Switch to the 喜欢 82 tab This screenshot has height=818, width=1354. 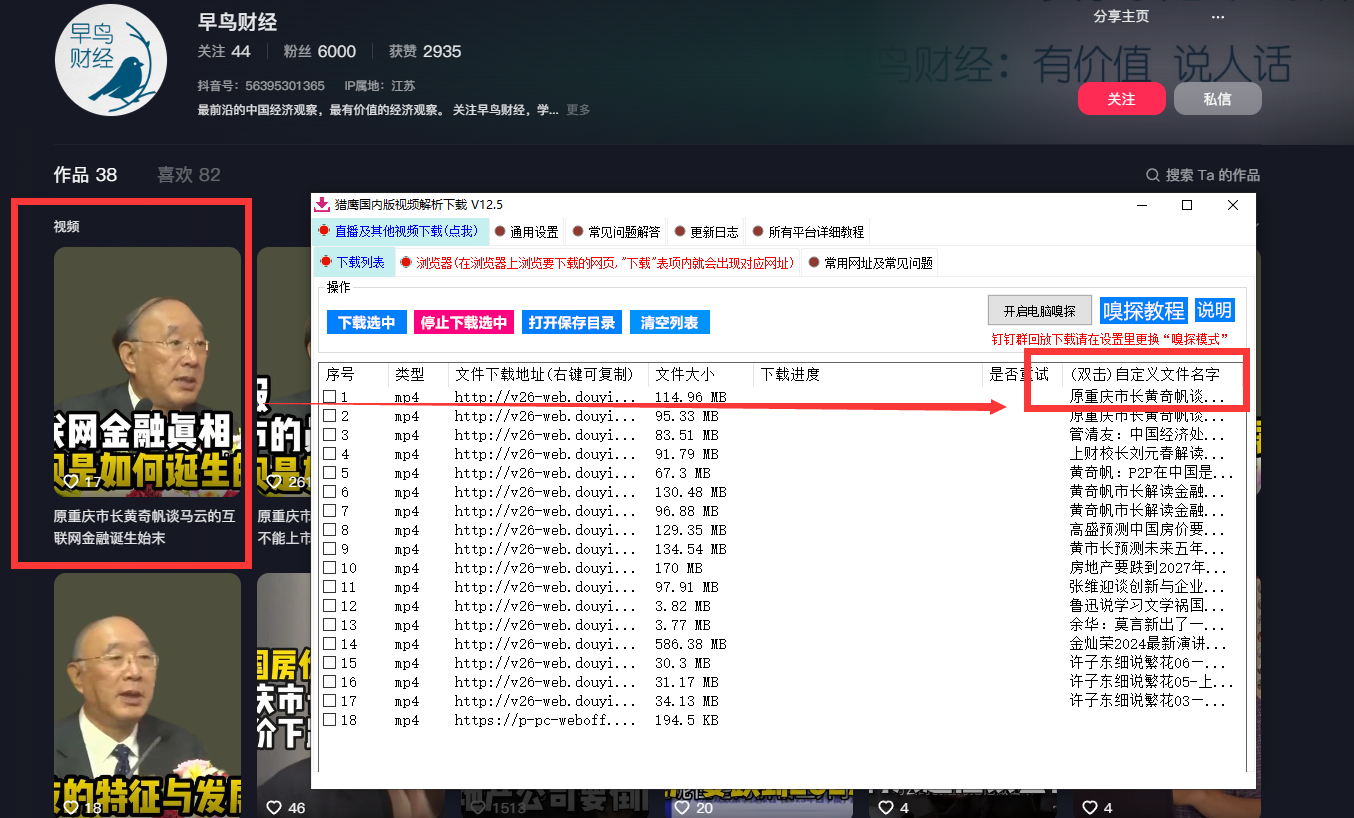(188, 175)
